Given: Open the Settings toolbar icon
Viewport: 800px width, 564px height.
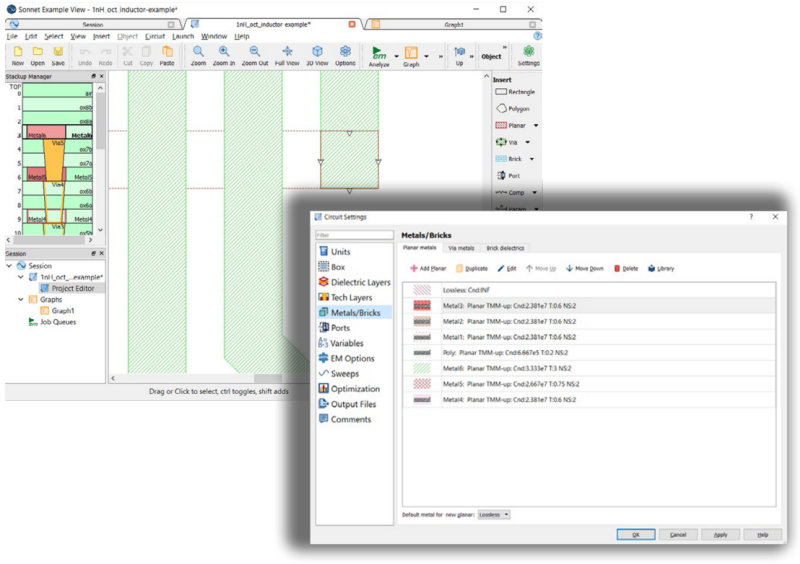Looking at the screenshot, I should [529, 55].
